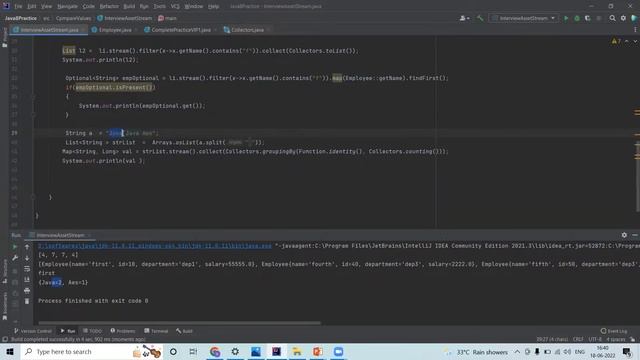Expand the InterviewAsstStream run configuration dropdown
The image size is (640, 360).
pyautogui.click(x=524, y=18)
